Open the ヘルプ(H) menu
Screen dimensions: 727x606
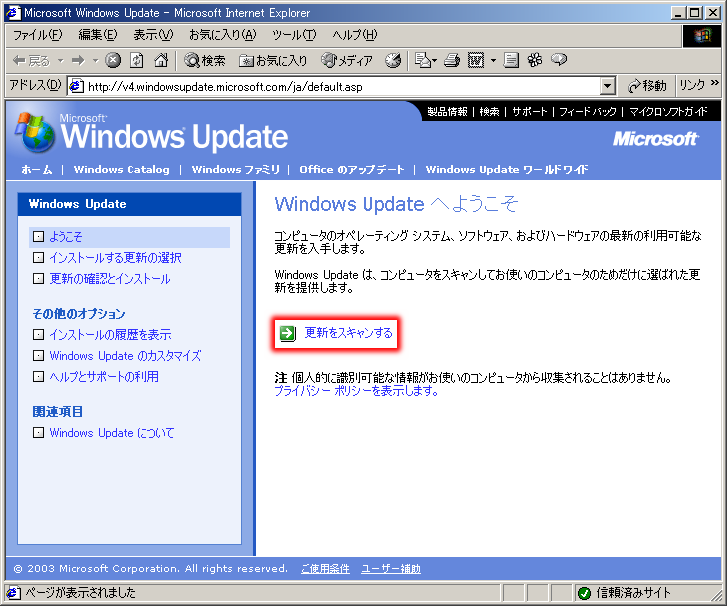355,35
